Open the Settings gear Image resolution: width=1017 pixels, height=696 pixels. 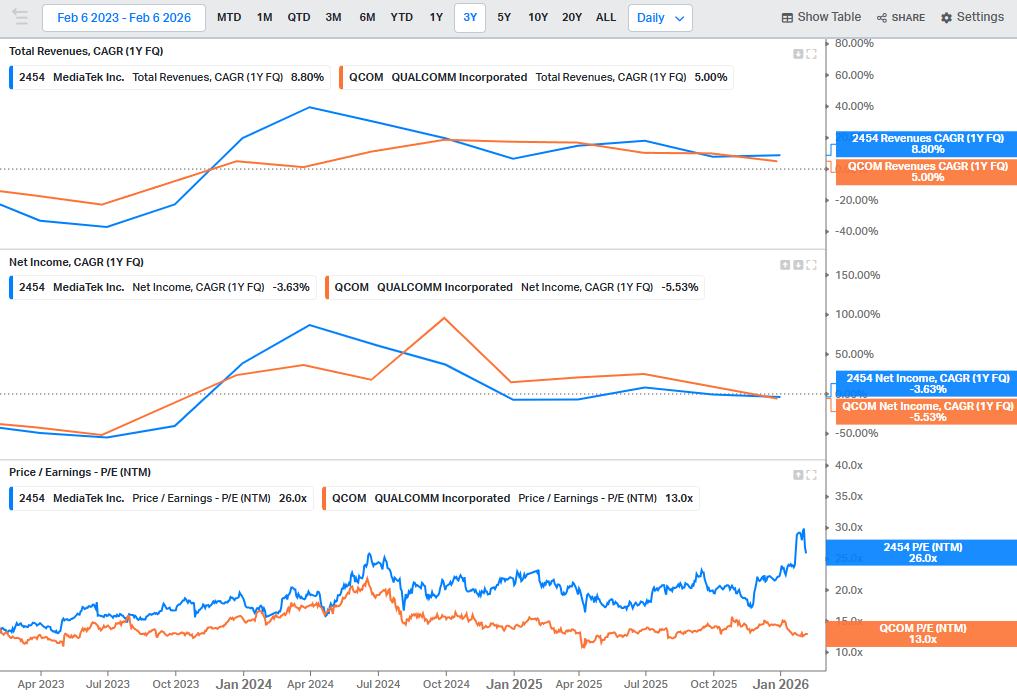972,17
